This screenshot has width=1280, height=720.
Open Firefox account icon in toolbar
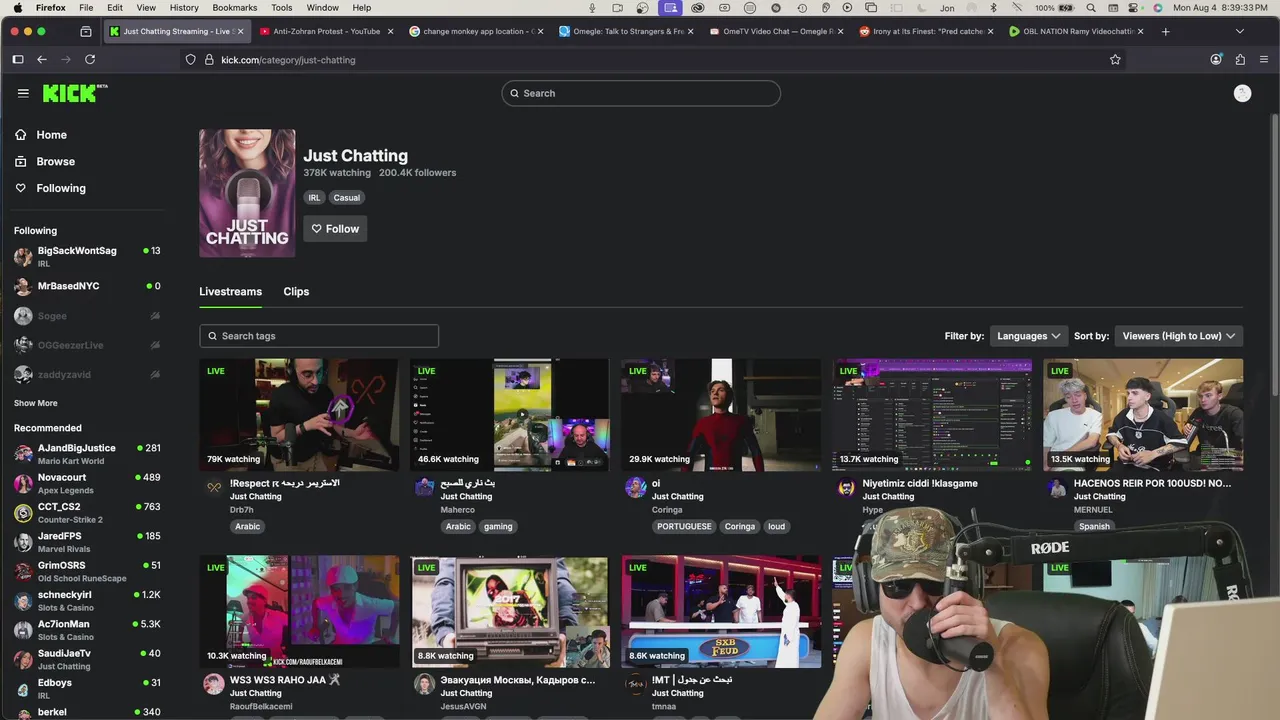tap(1216, 60)
